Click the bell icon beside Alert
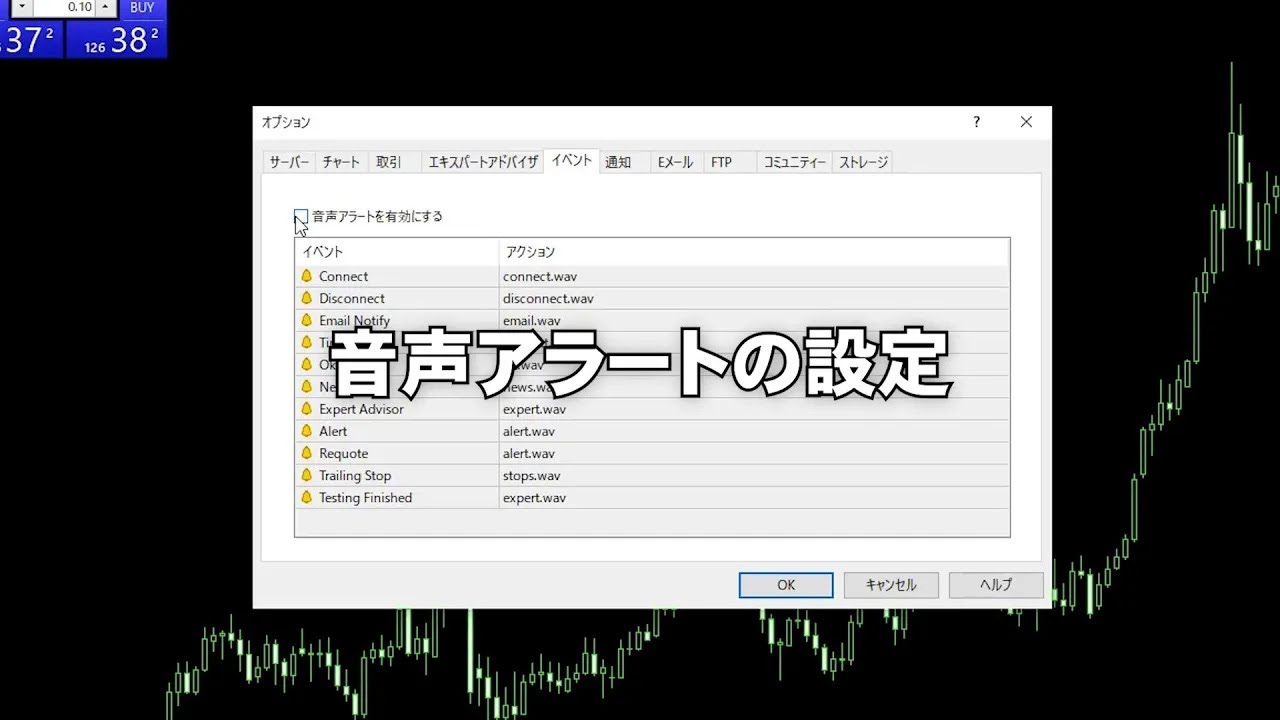Screen dimensions: 1280x720 pos(307,431)
